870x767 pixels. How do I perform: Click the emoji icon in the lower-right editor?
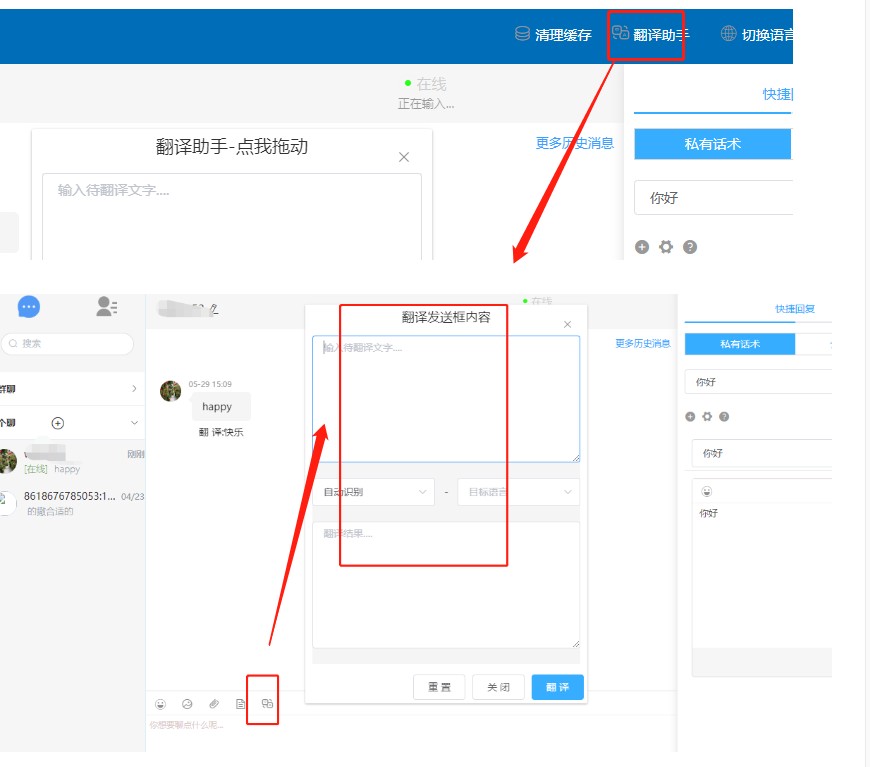coord(706,491)
